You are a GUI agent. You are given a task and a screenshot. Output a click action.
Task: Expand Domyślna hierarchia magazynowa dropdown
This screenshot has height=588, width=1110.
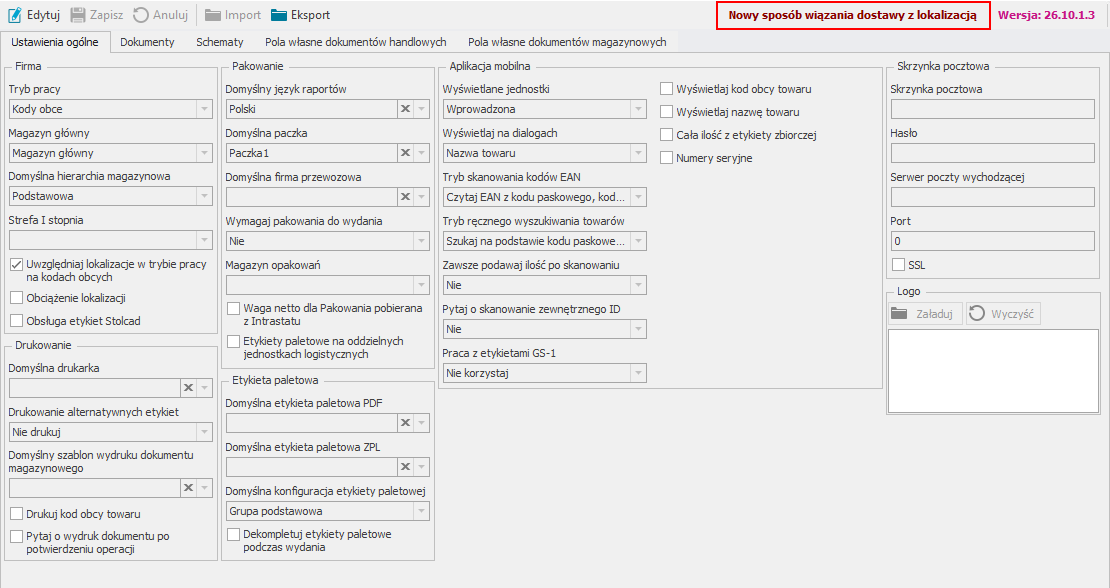pyautogui.click(x=205, y=196)
